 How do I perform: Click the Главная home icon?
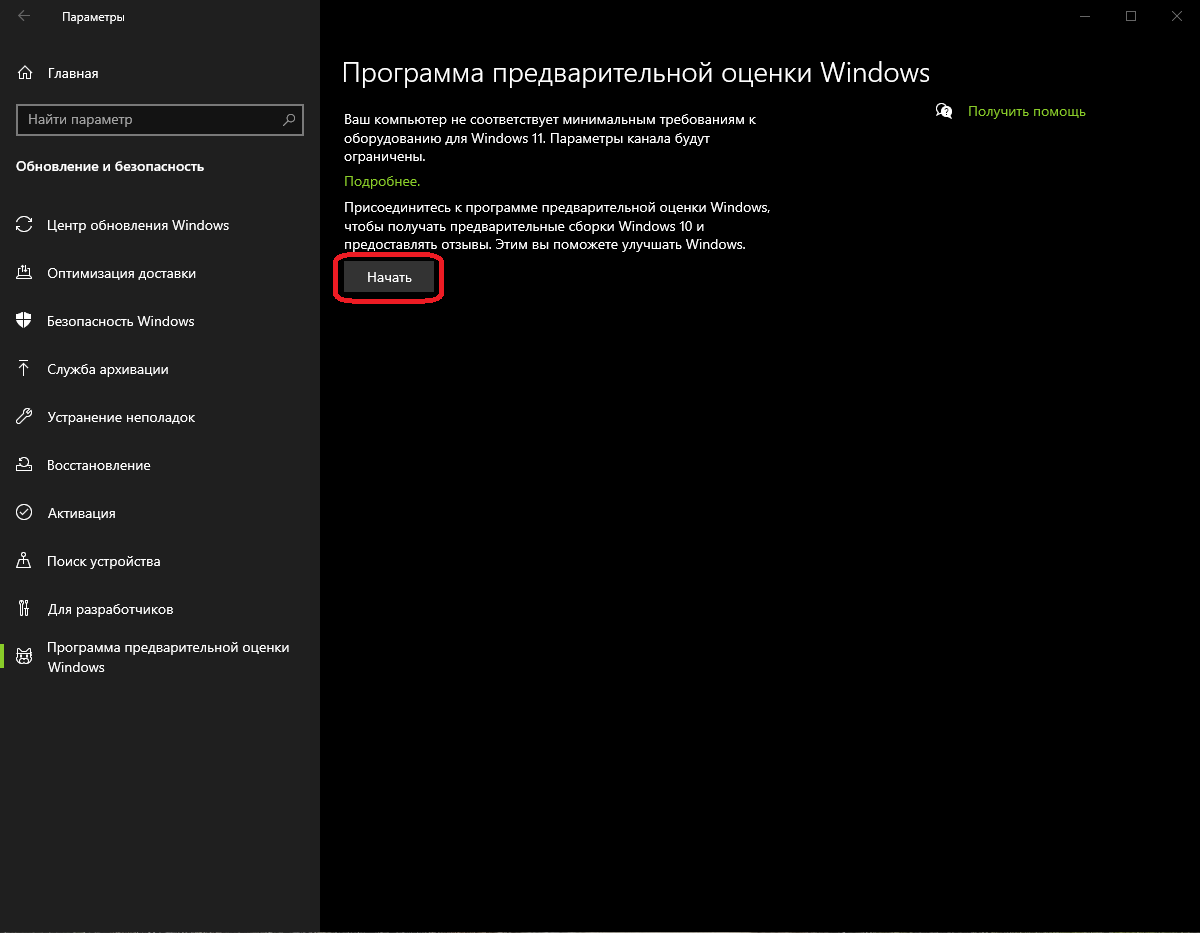coord(25,73)
